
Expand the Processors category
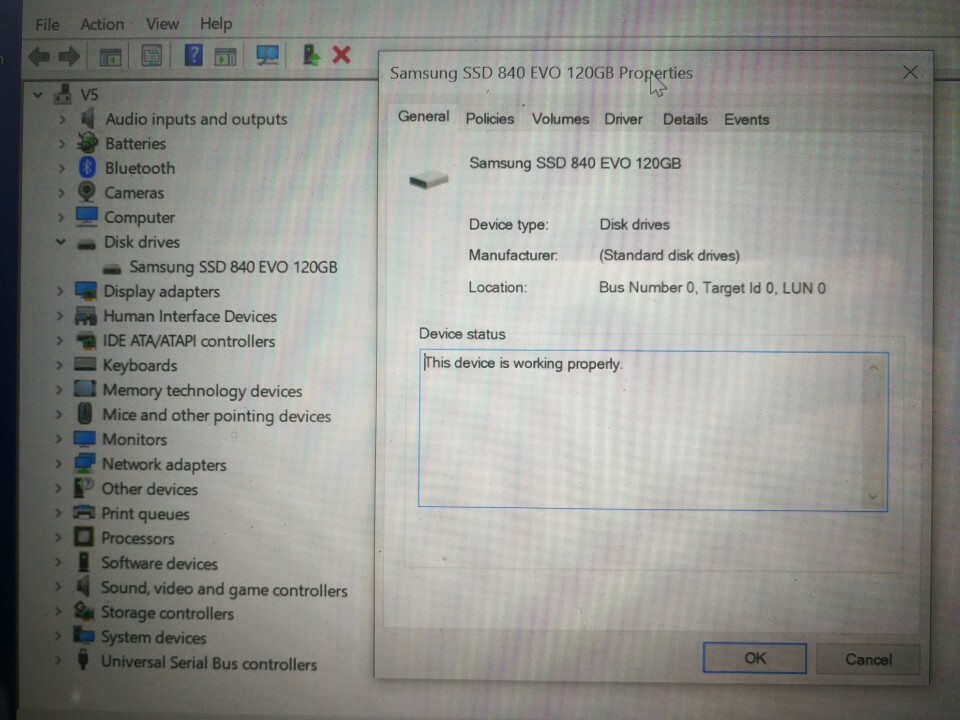pyautogui.click(x=58, y=538)
